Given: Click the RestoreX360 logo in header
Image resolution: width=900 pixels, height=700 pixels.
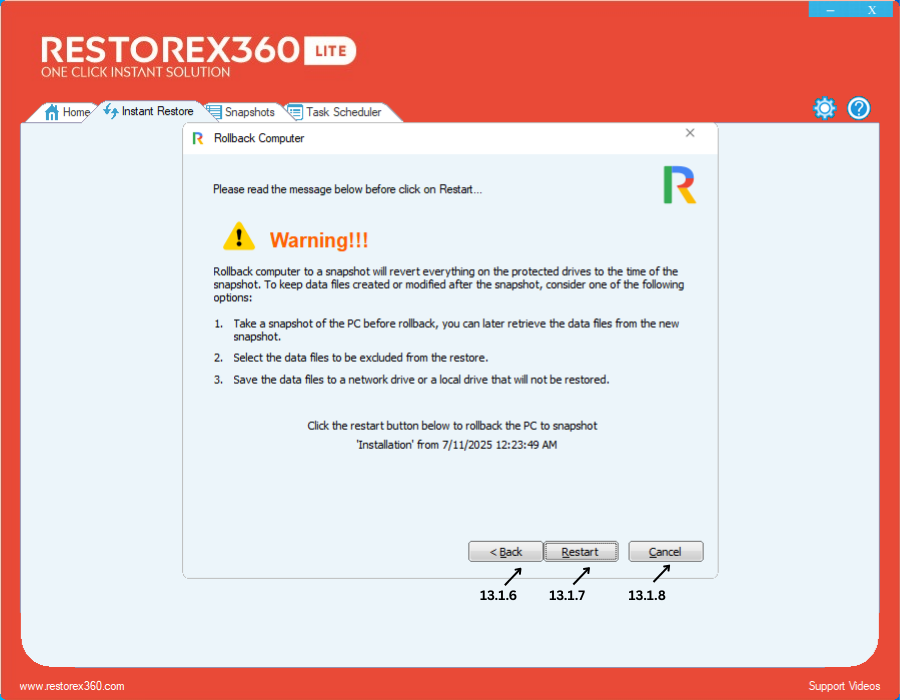Looking at the screenshot, I should point(170,50).
